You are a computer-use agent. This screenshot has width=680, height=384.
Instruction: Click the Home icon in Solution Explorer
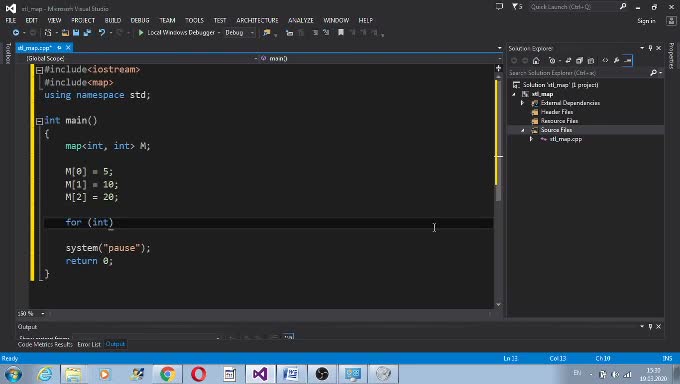click(x=536, y=61)
